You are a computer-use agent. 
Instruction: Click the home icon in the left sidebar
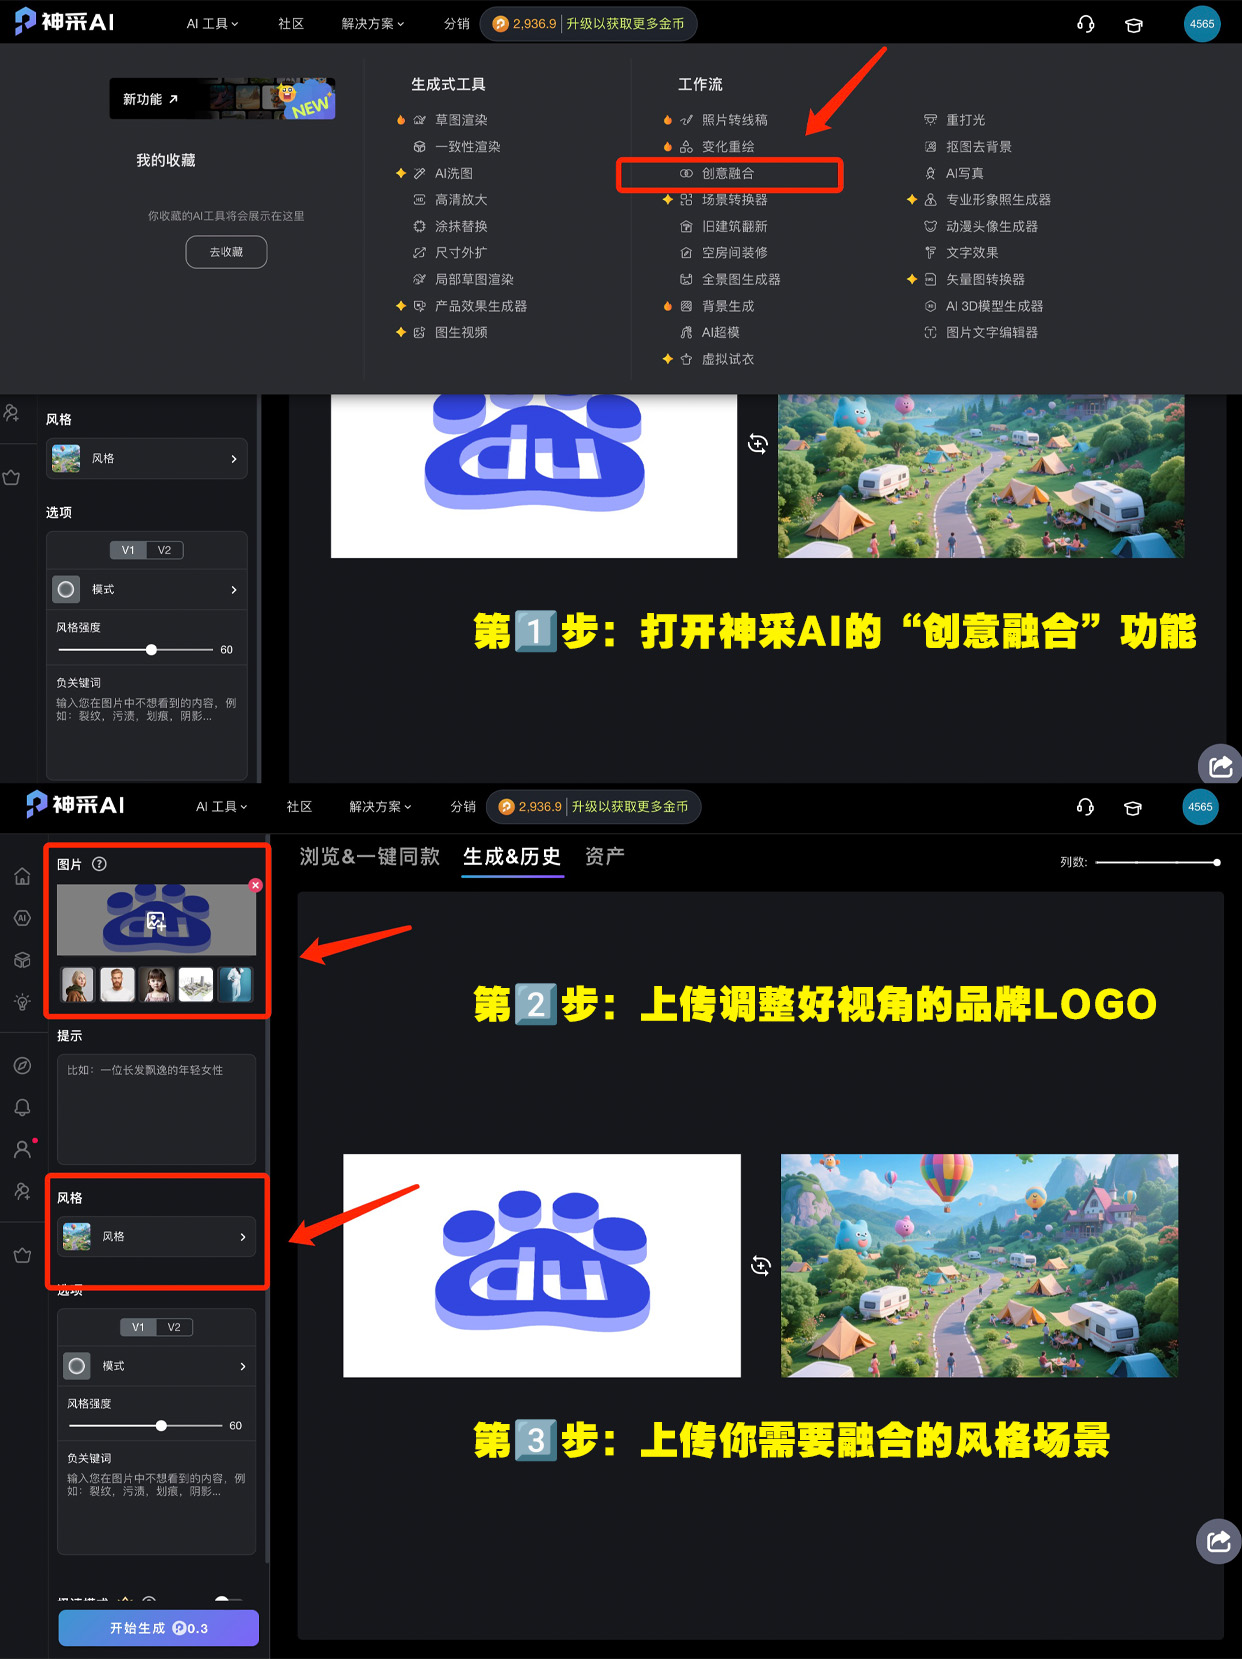pyautogui.click(x=22, y=877)
